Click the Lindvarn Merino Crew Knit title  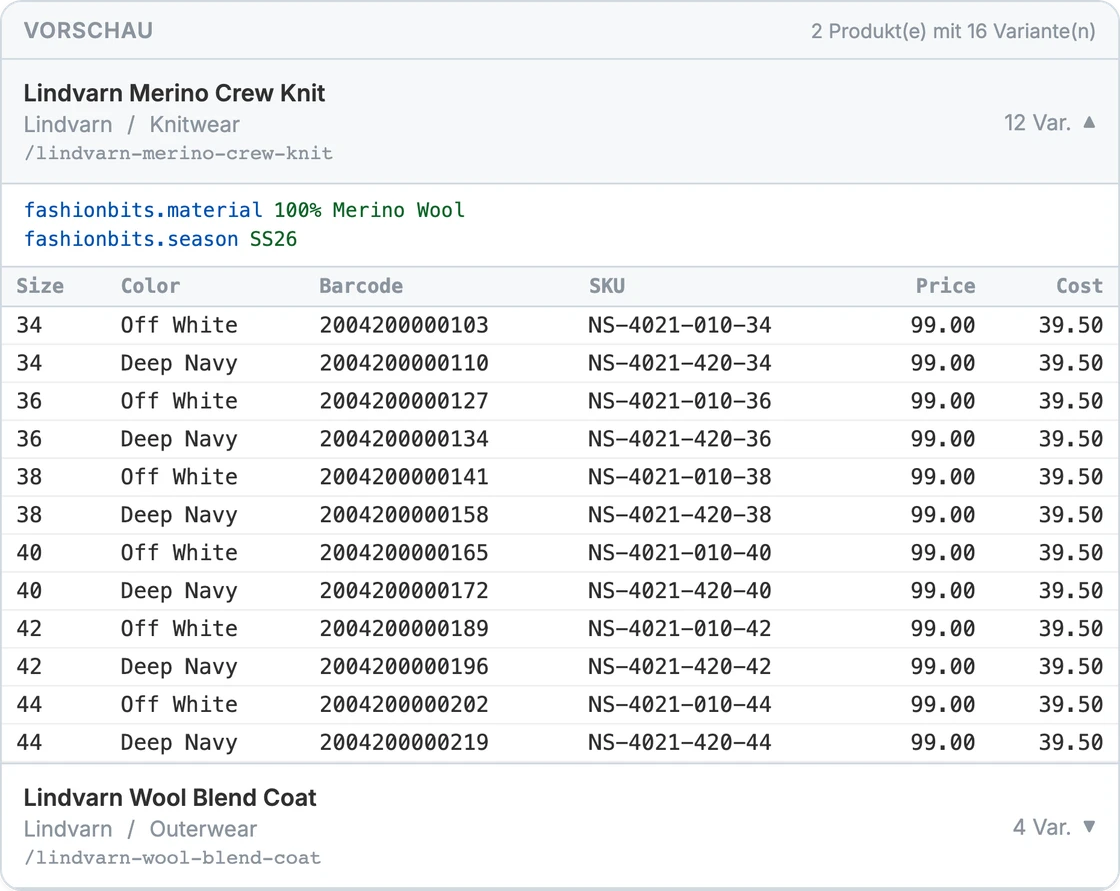tap(174, 93)
